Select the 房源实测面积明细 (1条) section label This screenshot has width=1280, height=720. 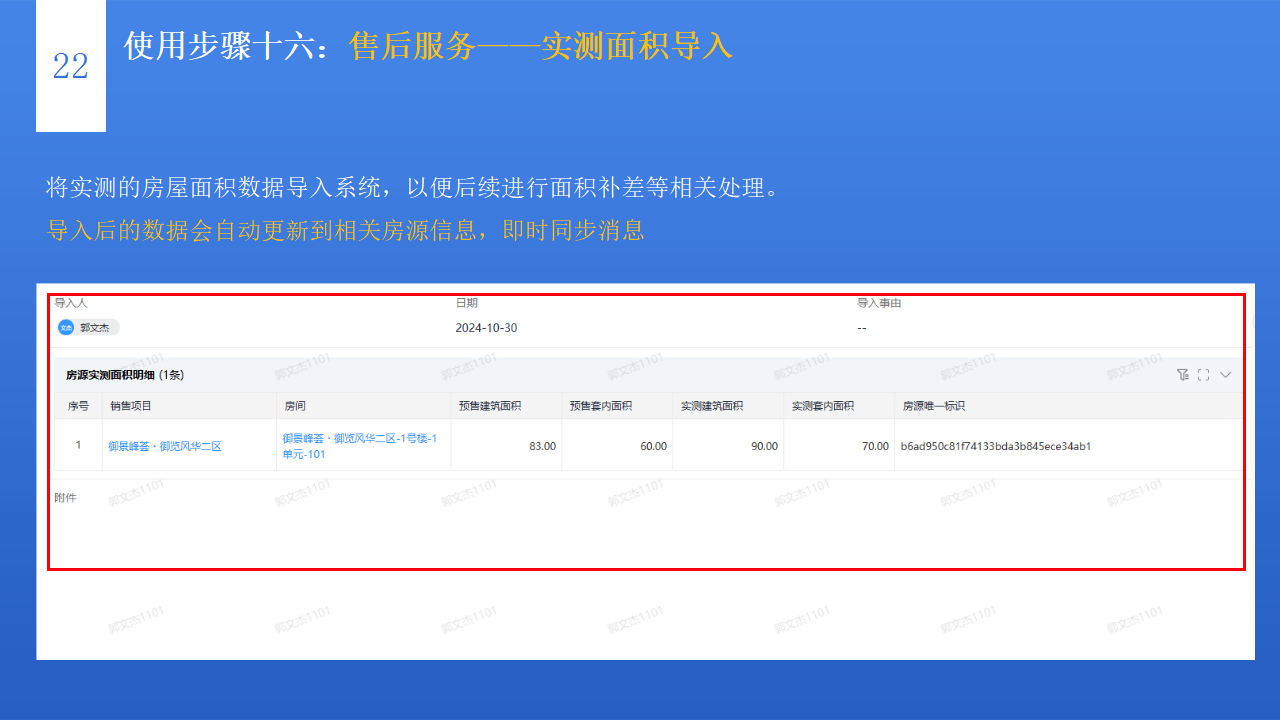coord(113,374)
